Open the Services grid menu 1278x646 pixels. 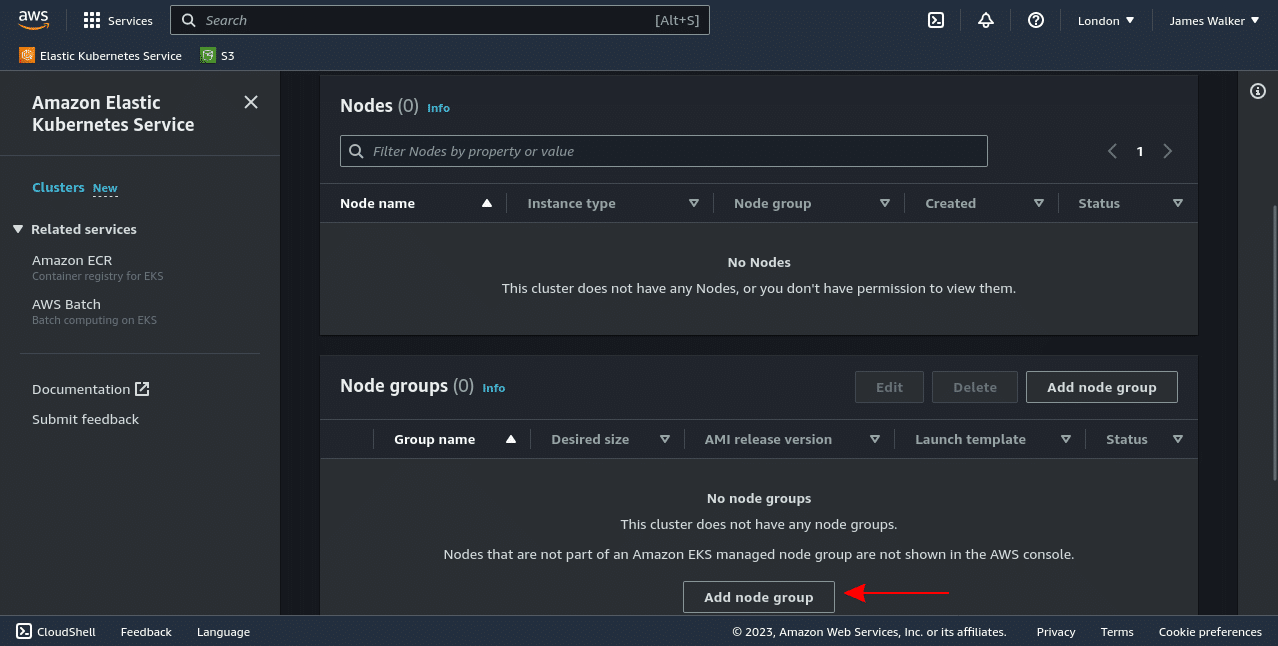click(118, 20)
